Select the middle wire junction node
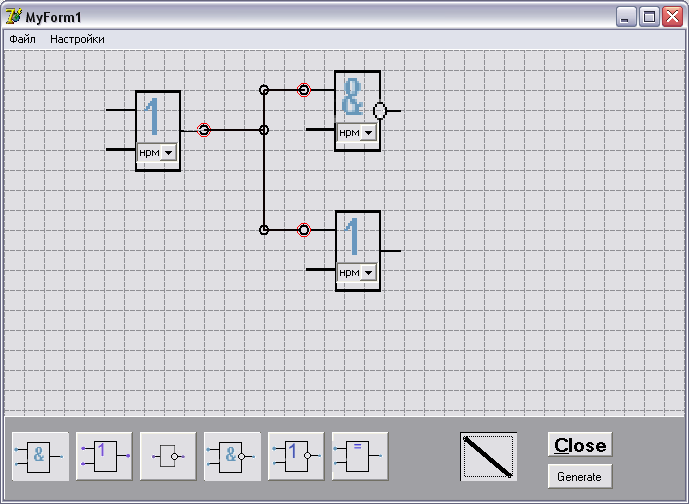 pos(264,130)
